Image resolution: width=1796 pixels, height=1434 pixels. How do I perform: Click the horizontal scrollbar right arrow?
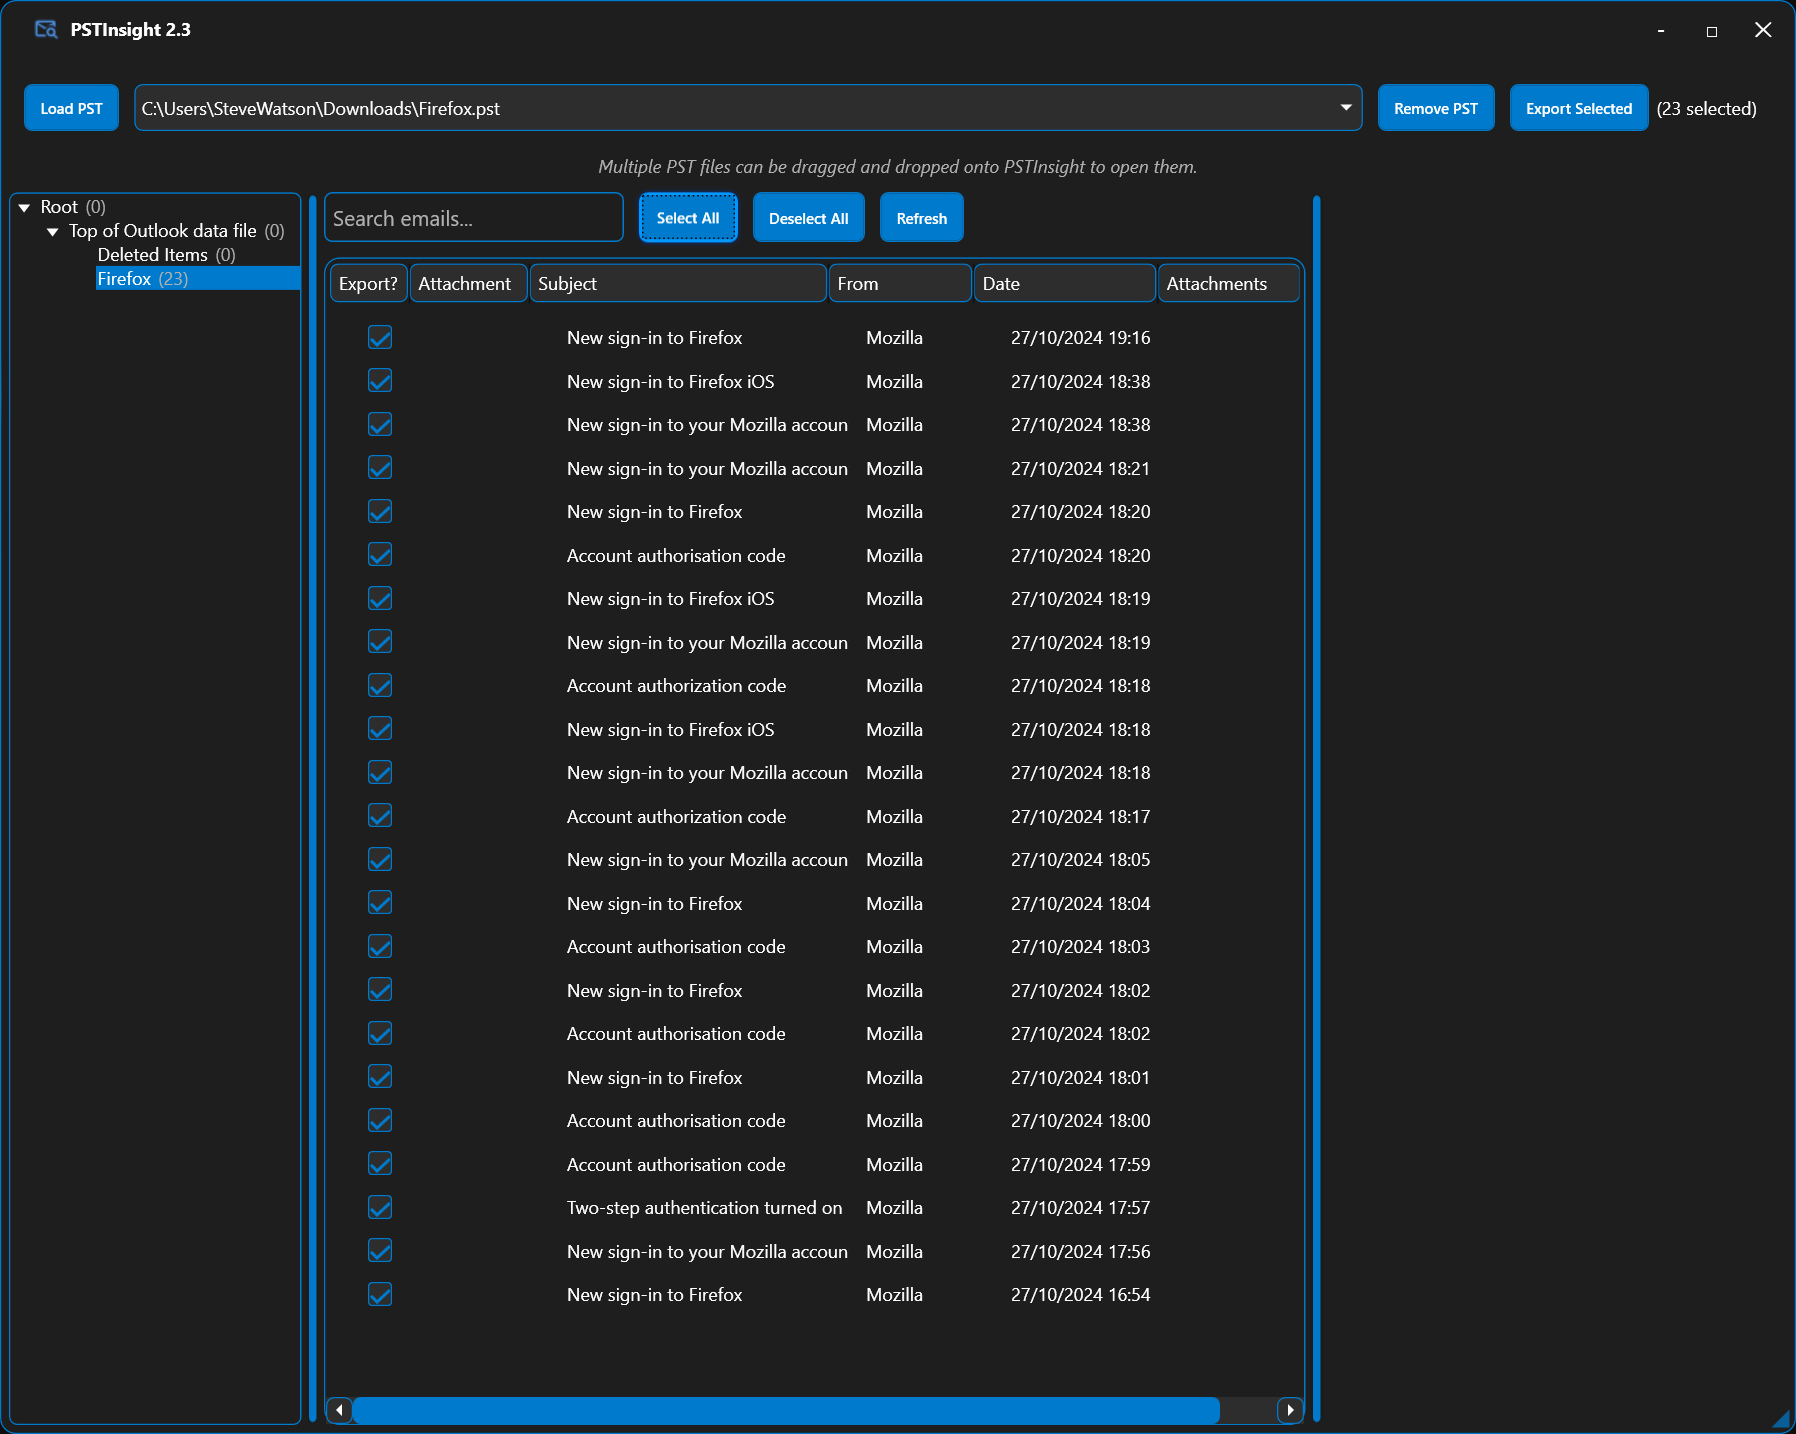point(1290,1410)
